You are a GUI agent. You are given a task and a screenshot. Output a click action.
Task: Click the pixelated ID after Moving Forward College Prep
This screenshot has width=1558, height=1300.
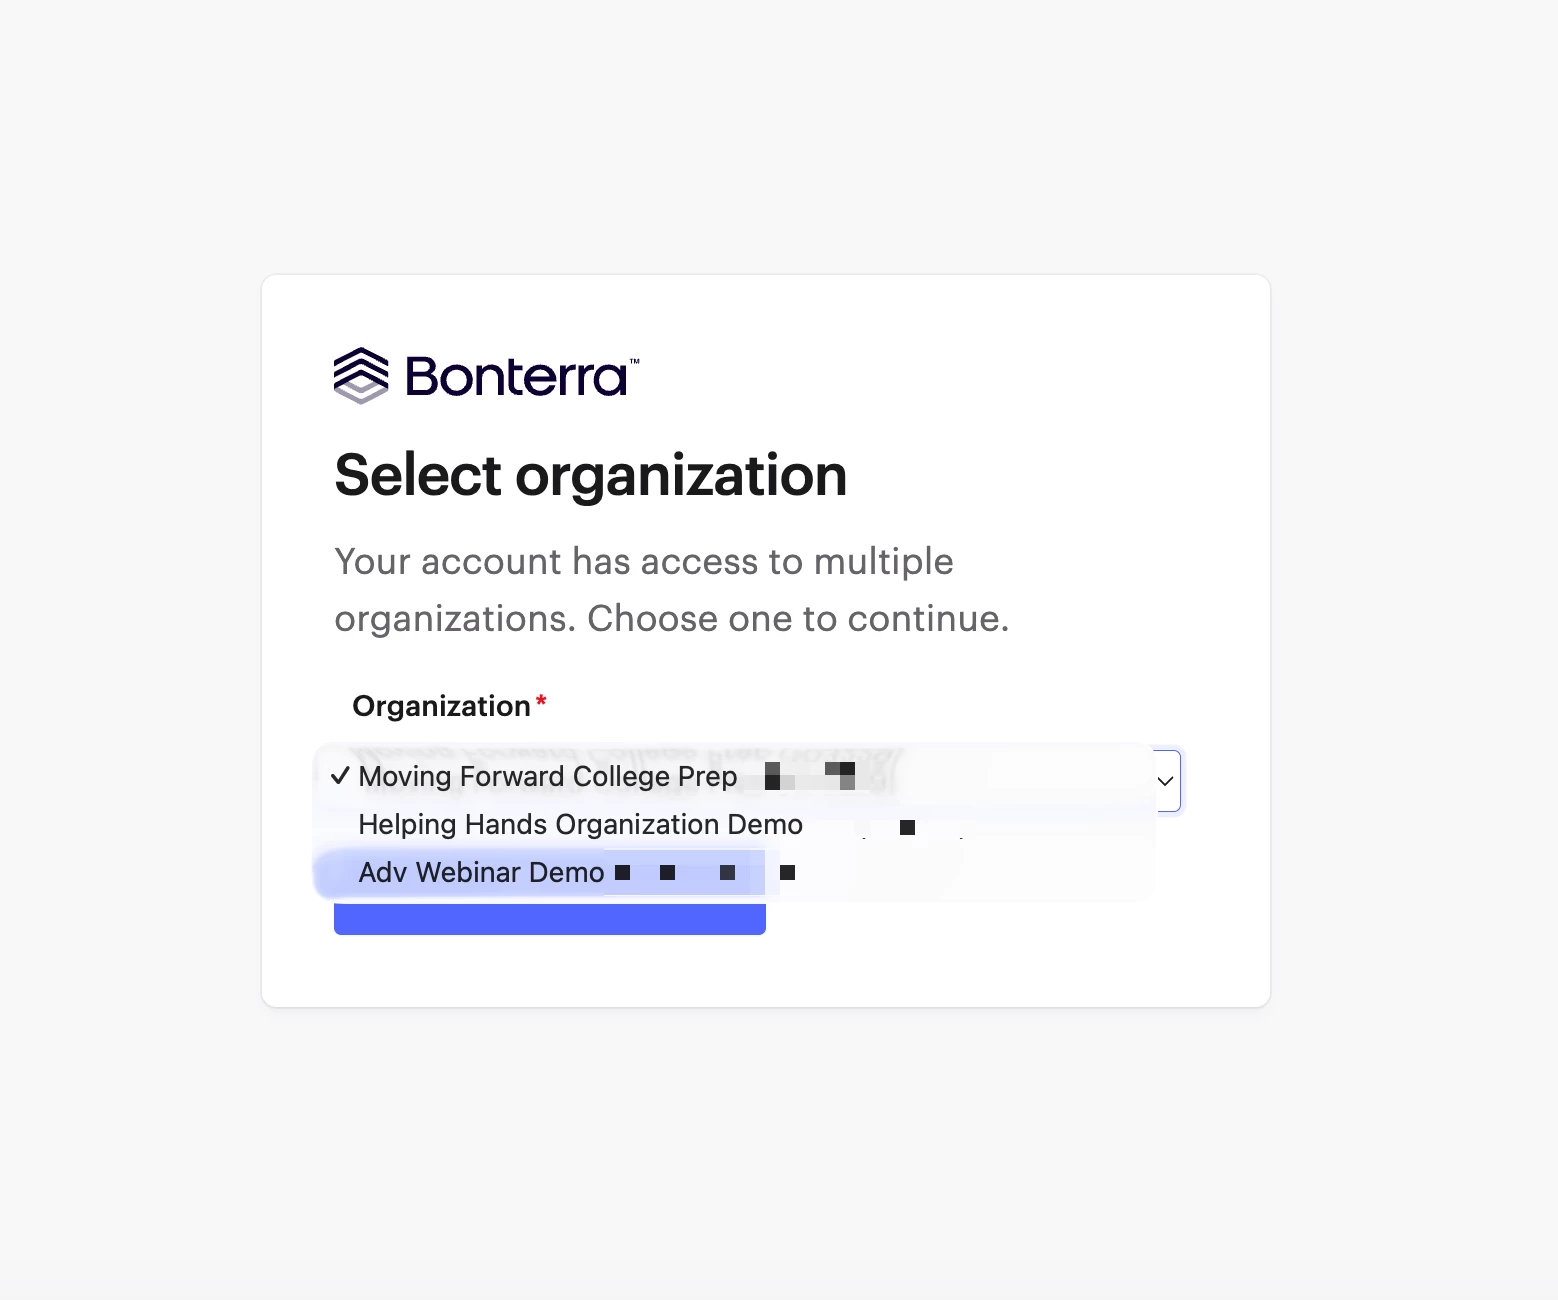click(x=810, y=776)
